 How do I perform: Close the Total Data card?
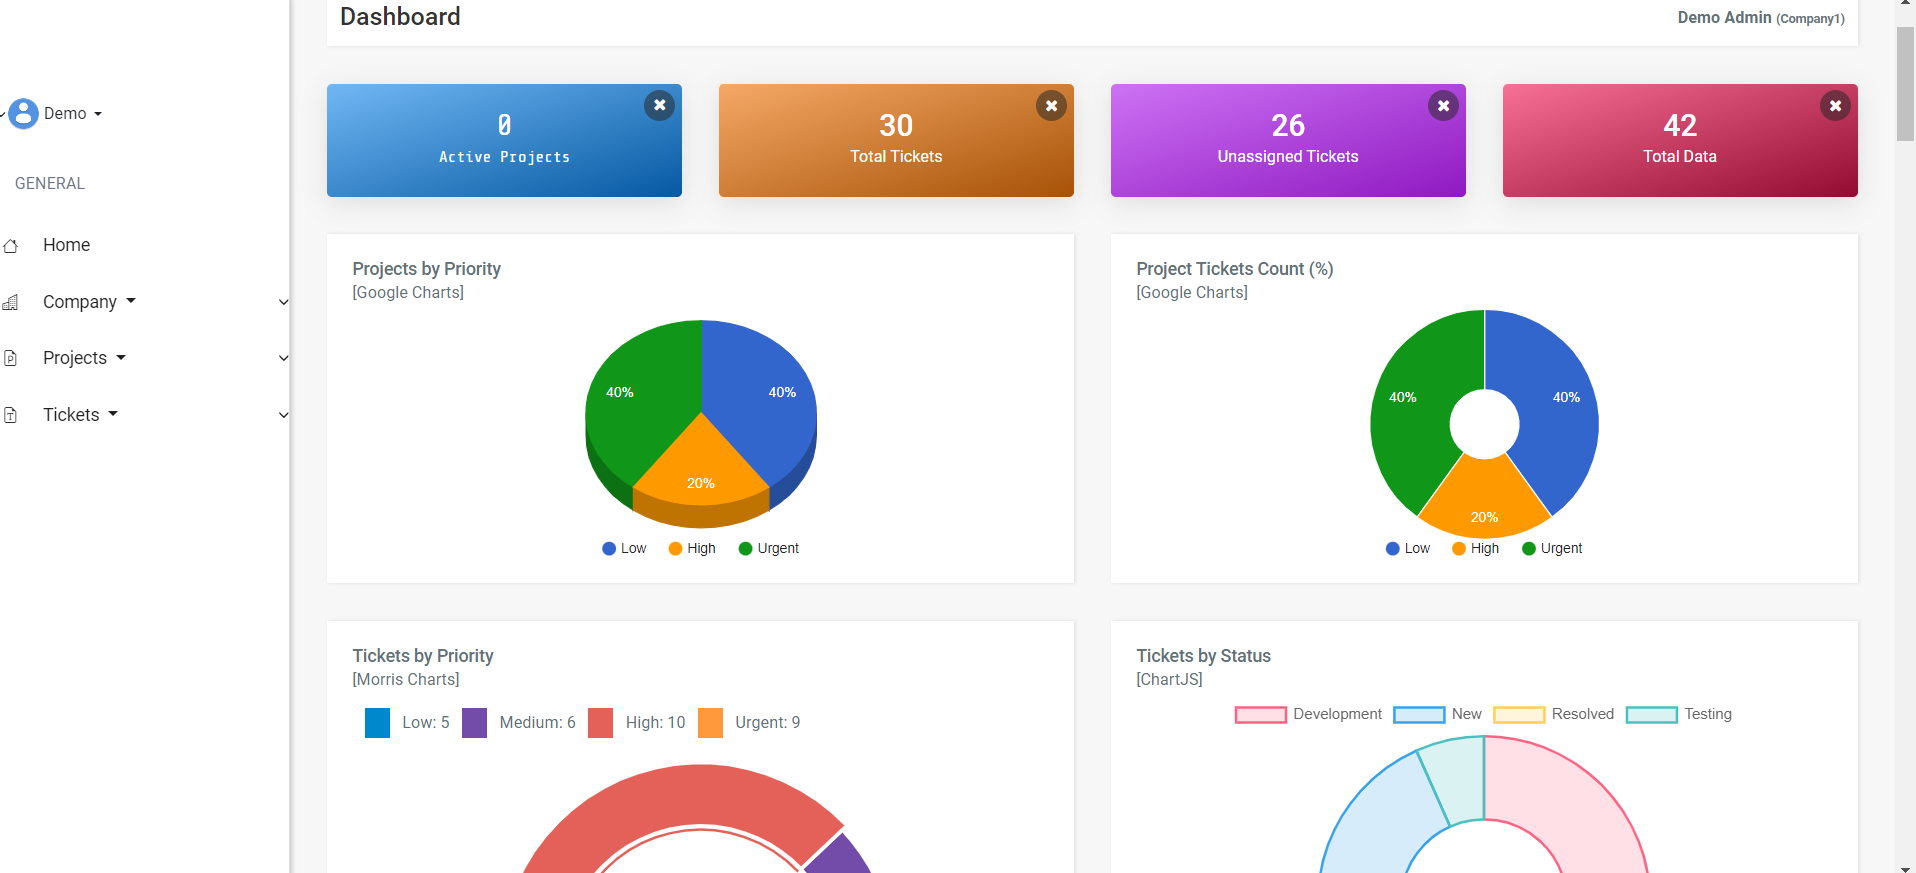(1835, 105)
